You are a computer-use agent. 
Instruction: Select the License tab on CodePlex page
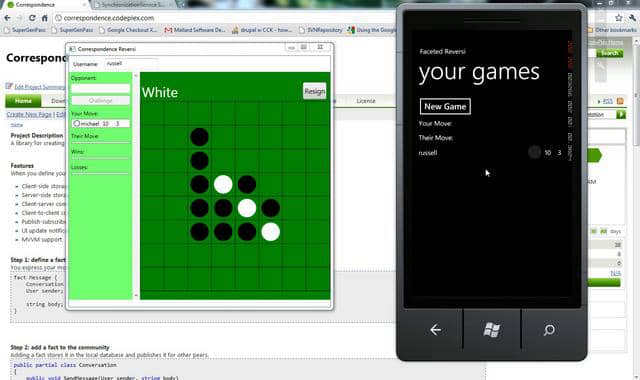(366, 101)
